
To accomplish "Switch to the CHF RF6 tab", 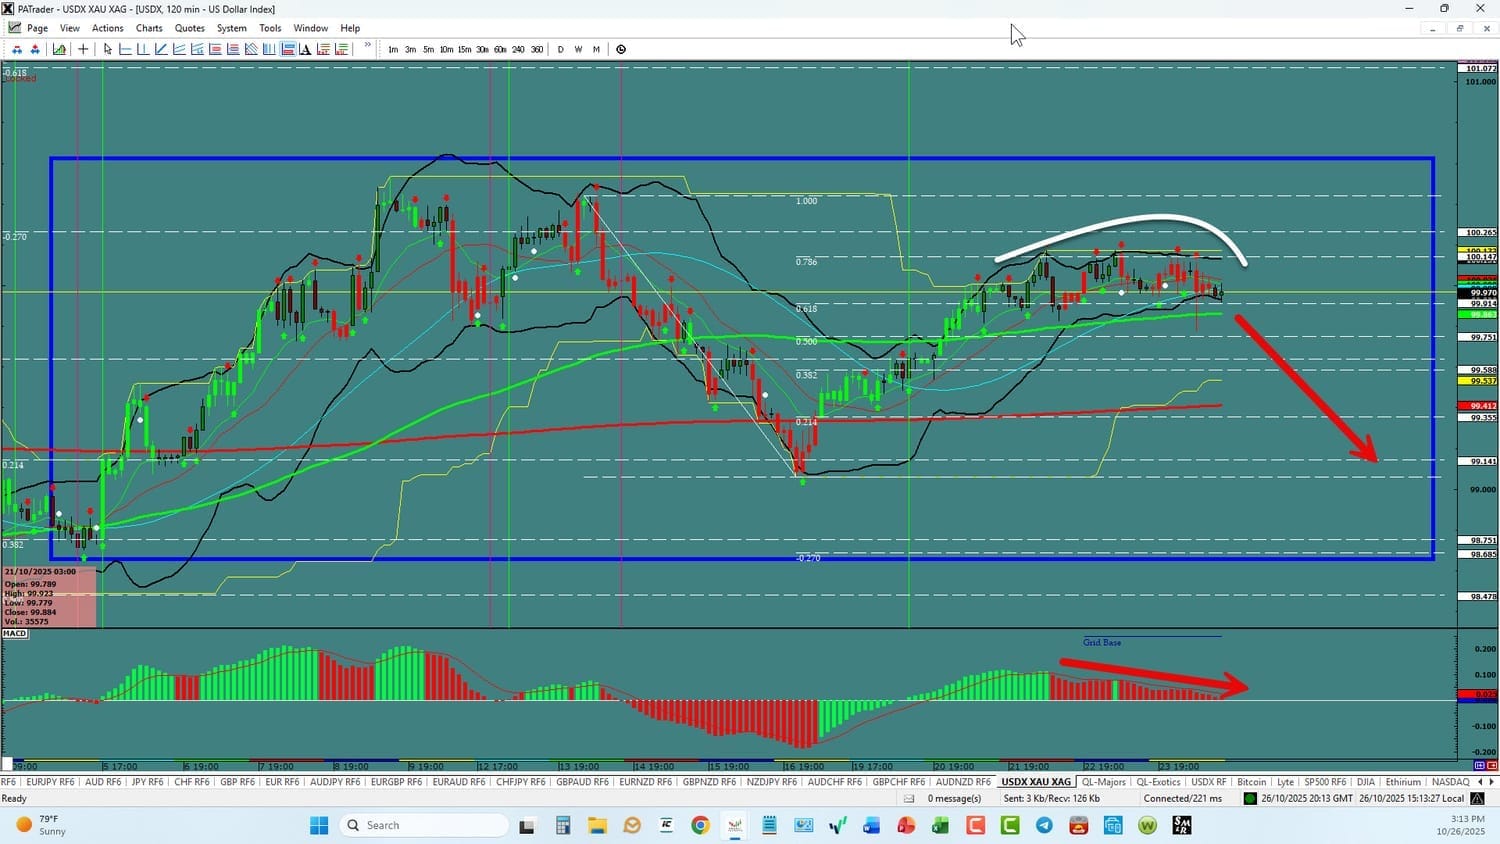I will (x=192, y=782).
